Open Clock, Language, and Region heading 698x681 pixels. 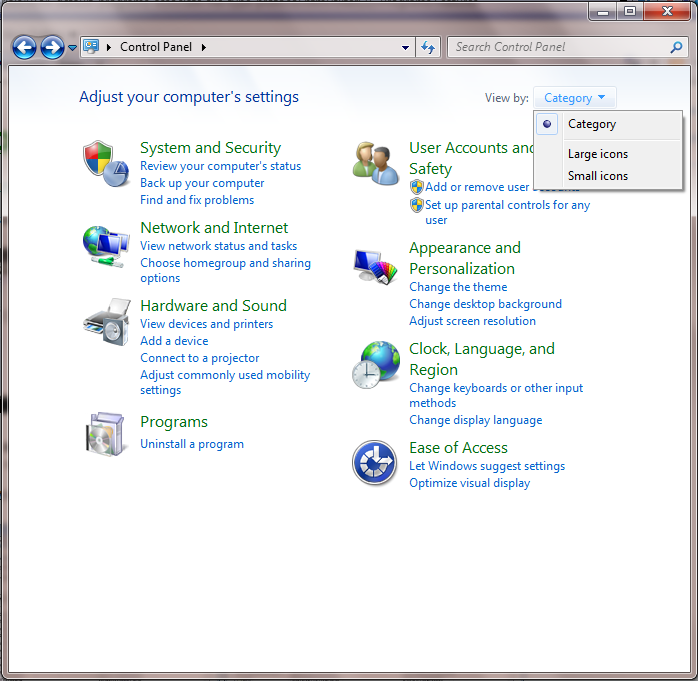482,359
